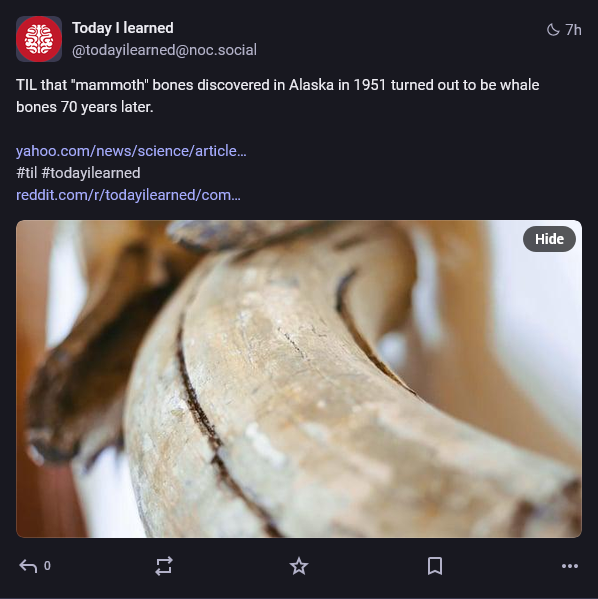Screen dimensions: 598x599
Task: Open the yahoo.com news science article link
Action: [x=131, y=151]
